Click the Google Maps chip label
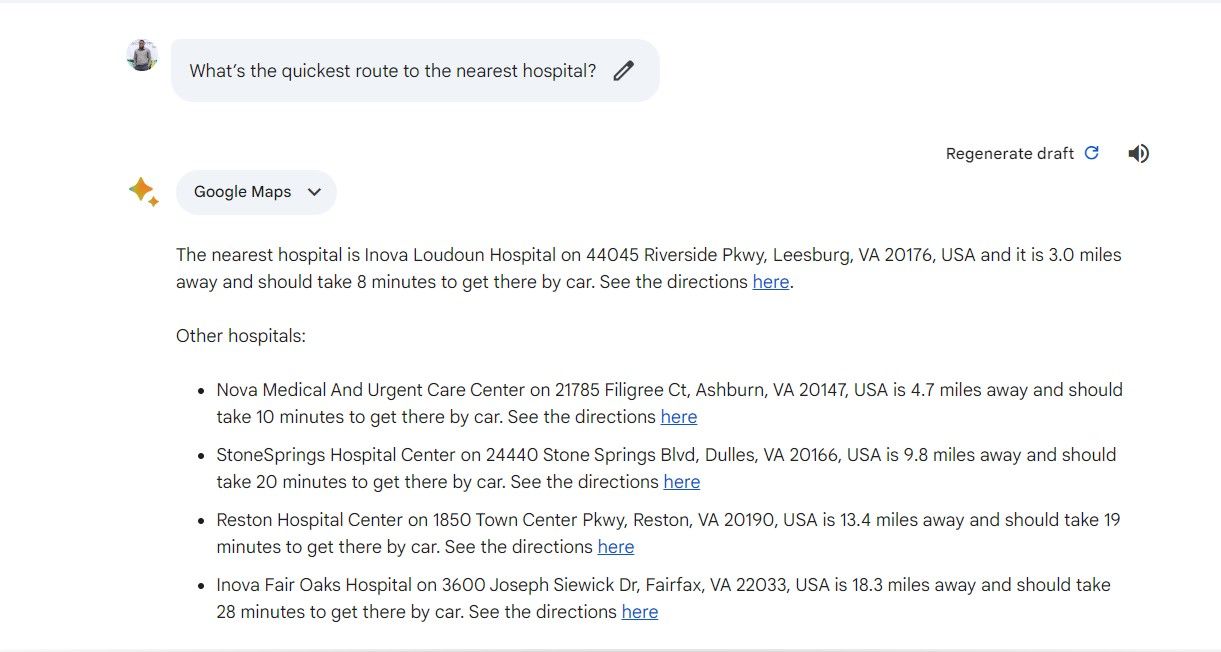The height and width of the screenshot is (652, 1221). click(242, 192)
